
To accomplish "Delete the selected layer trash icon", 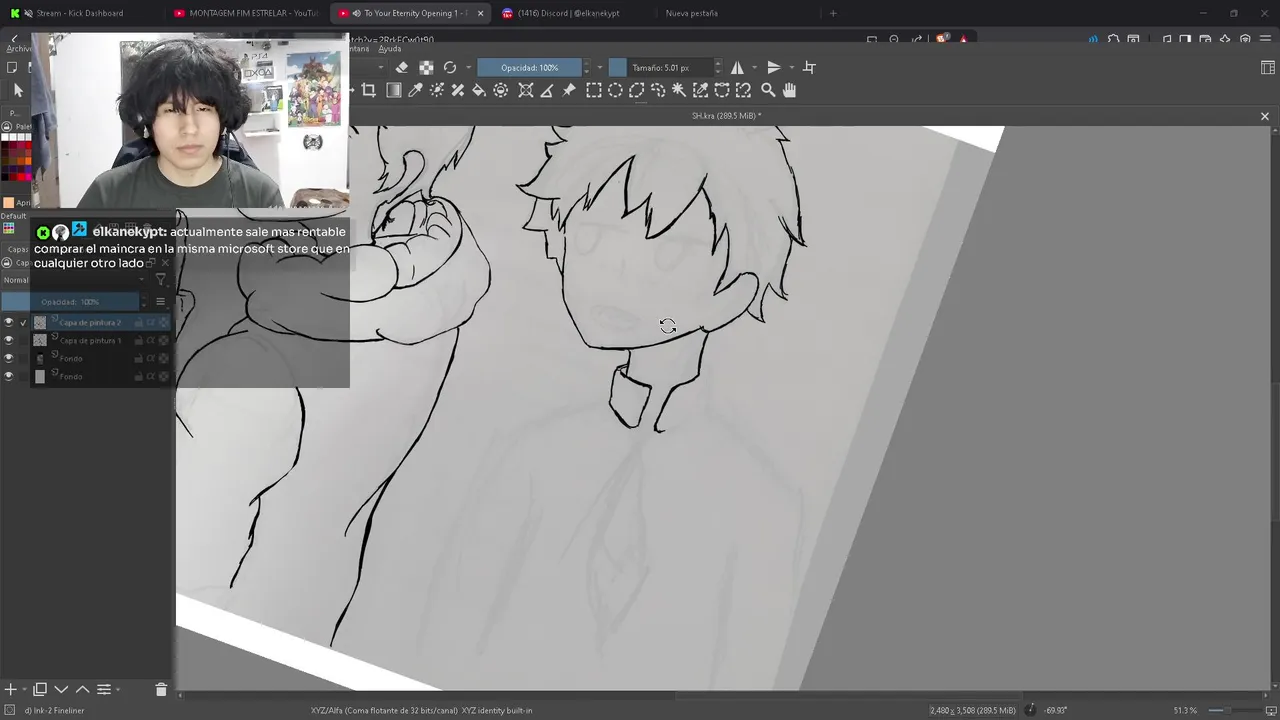I will pos(161,689).
